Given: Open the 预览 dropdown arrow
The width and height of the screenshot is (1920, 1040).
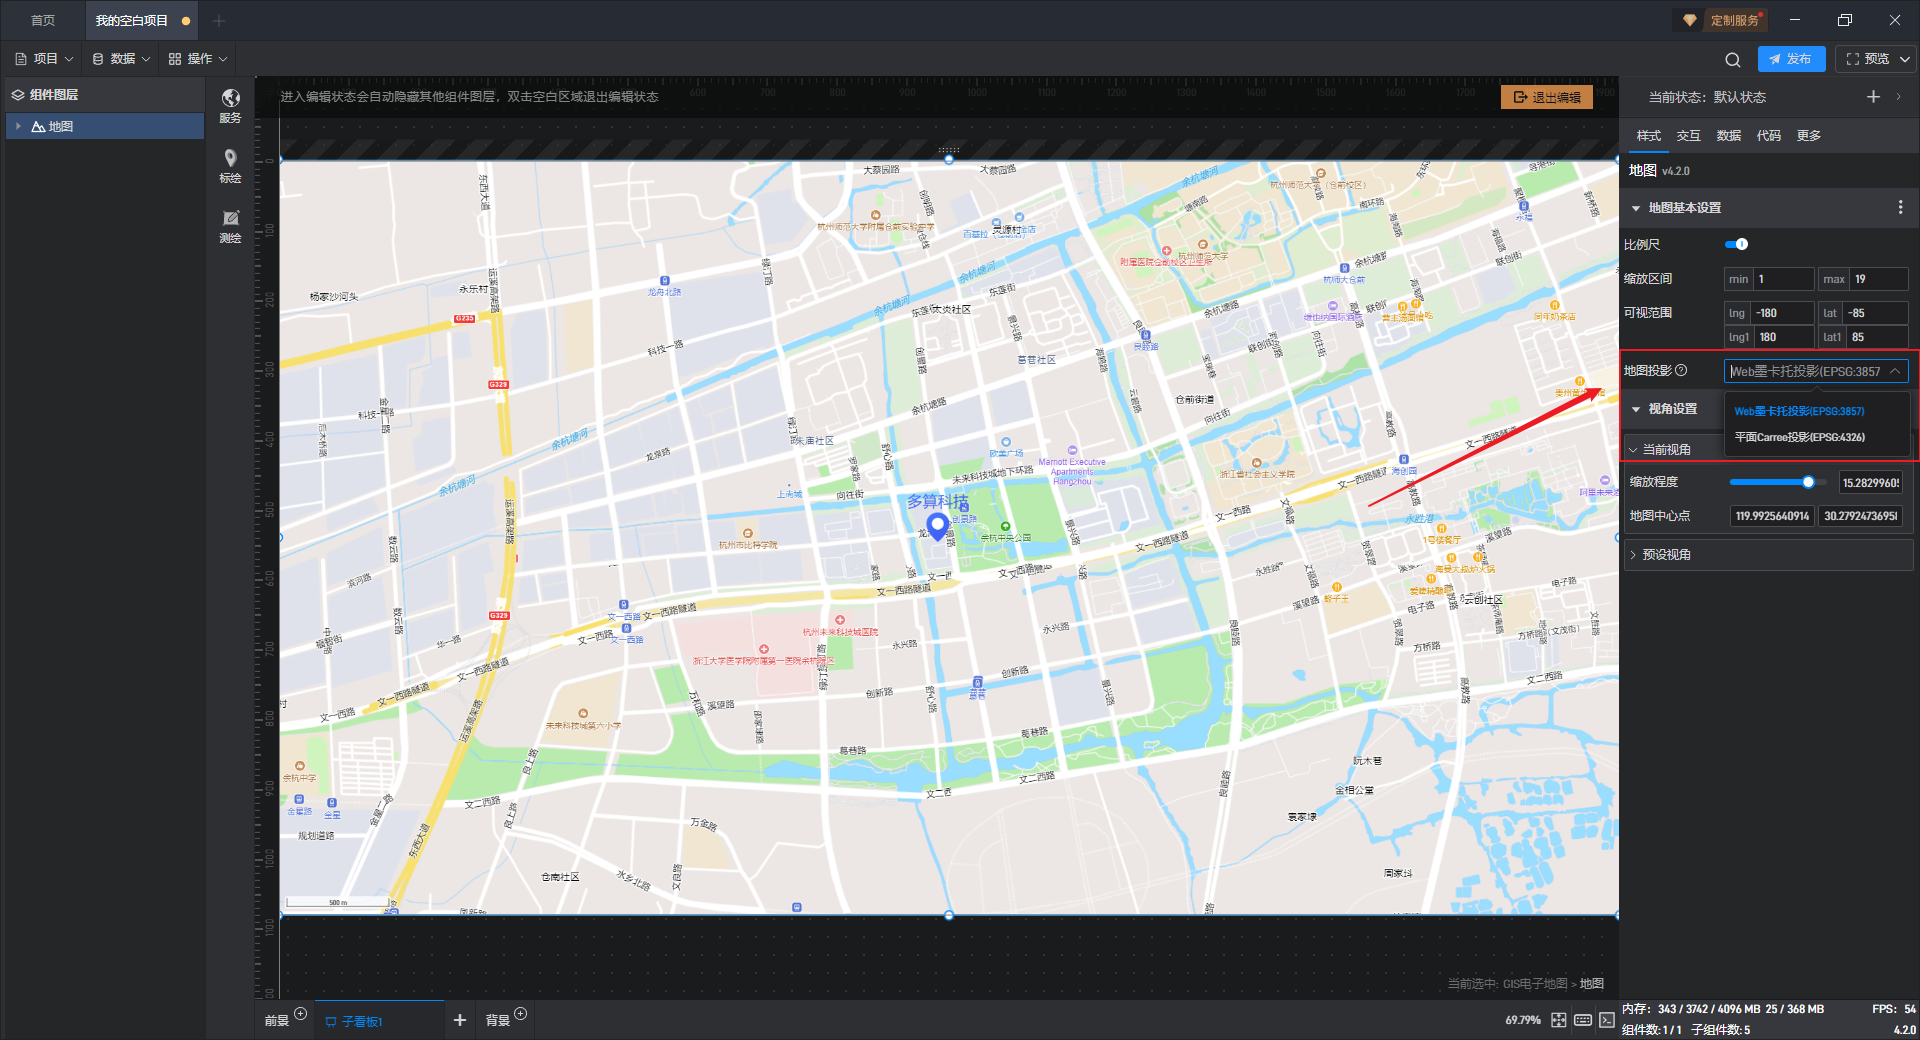Looking at the screenshot, I should tap(1905, 59).
